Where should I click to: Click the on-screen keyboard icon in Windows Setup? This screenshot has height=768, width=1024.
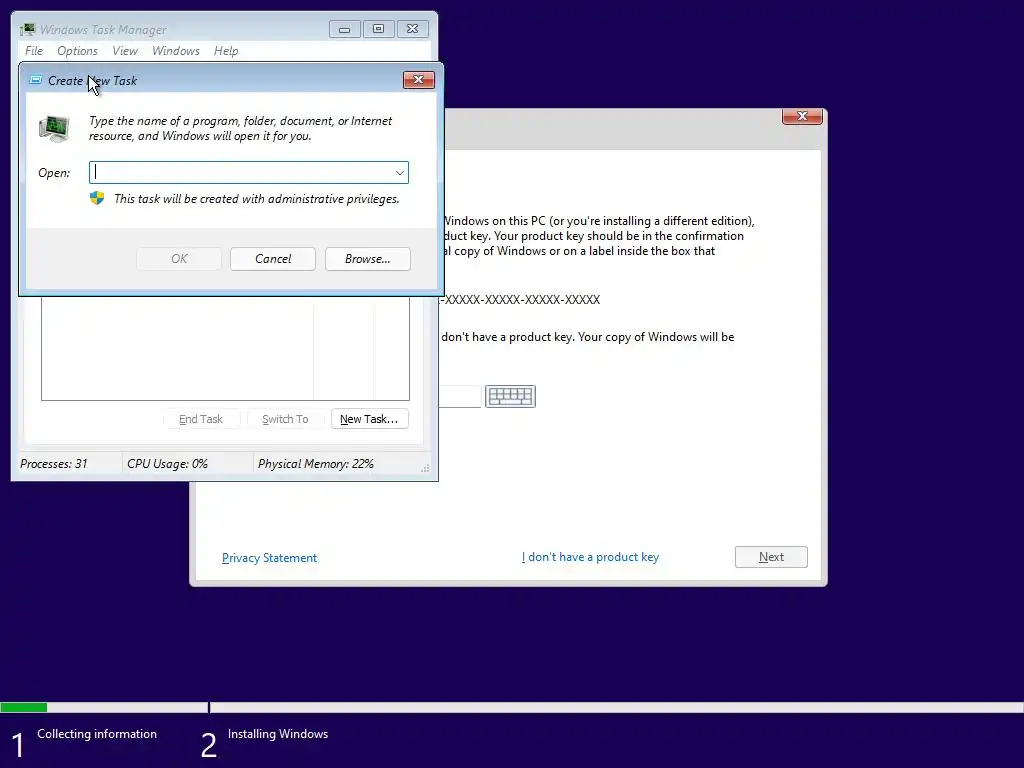point(510,396)
